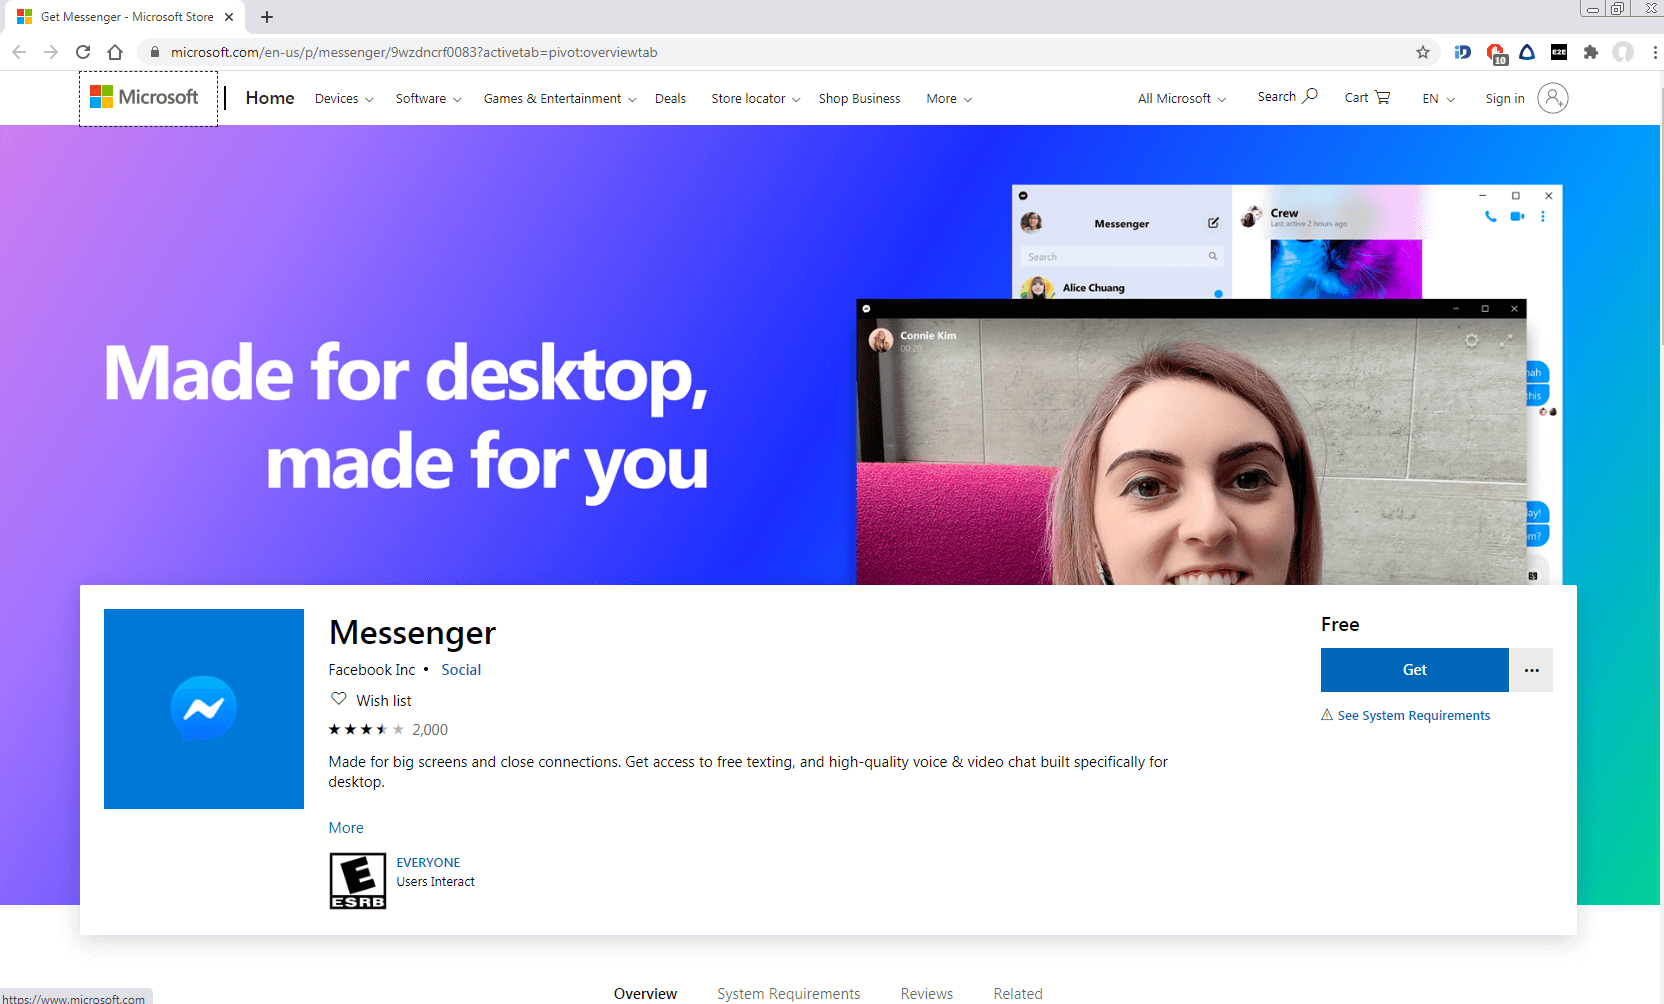Click the Sign in account avatar icon
This screenshot has width=1664, height=1004.
click(x=1552, y=98)
